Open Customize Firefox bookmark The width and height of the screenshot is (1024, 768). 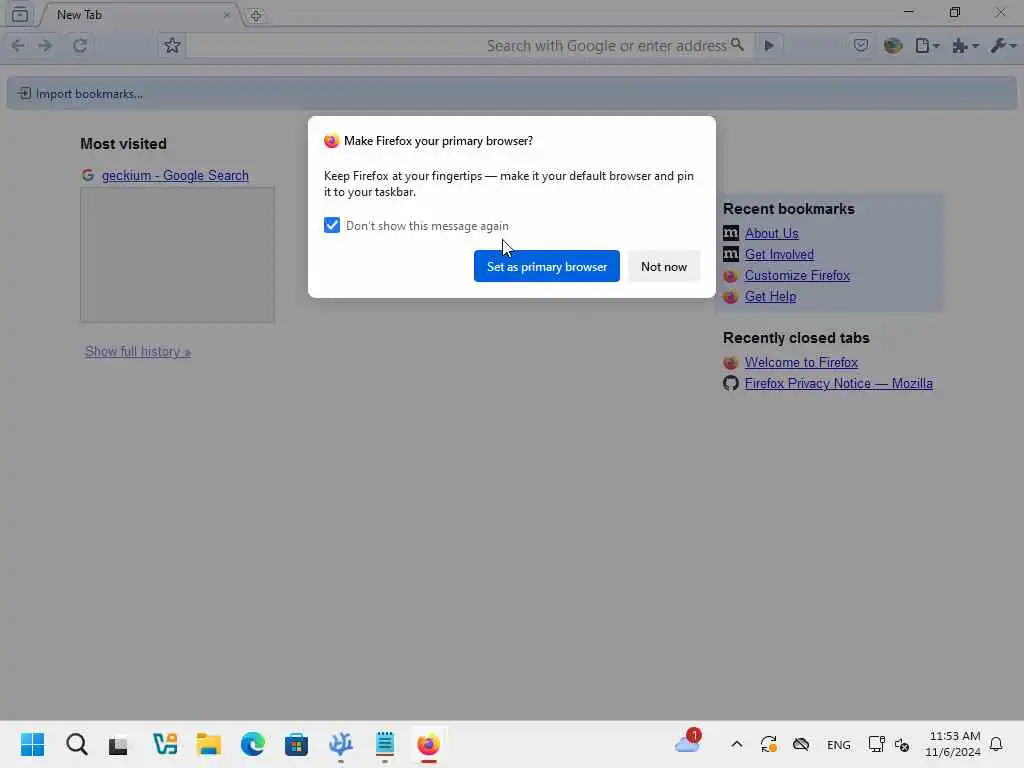[x=797, y=275]
